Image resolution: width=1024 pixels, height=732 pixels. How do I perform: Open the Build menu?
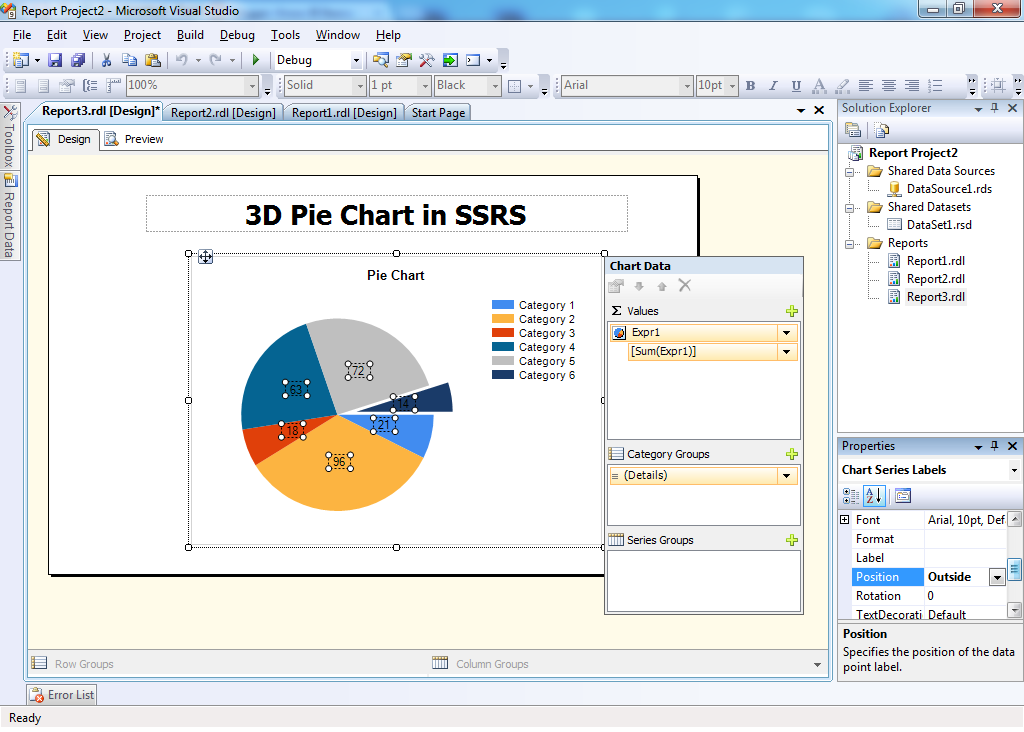coord(190,35)
